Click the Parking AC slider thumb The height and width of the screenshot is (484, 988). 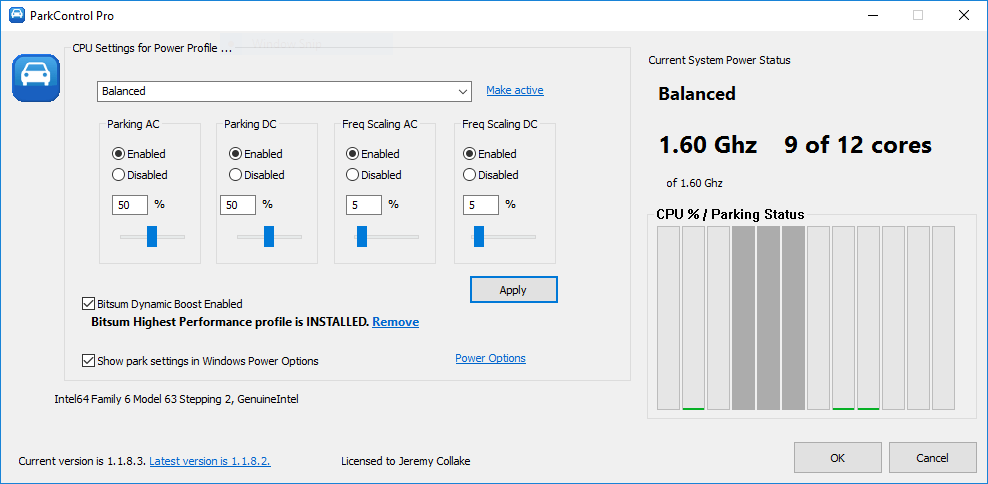[152, 236]
